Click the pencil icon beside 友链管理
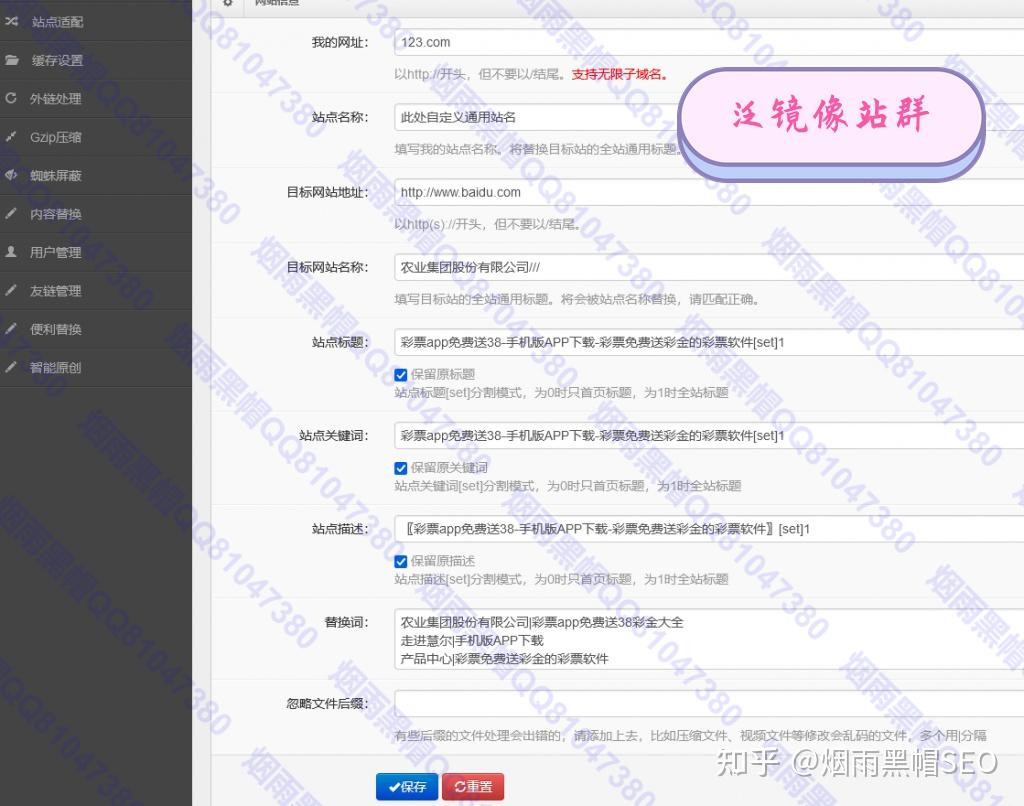 tap(10, 291)
